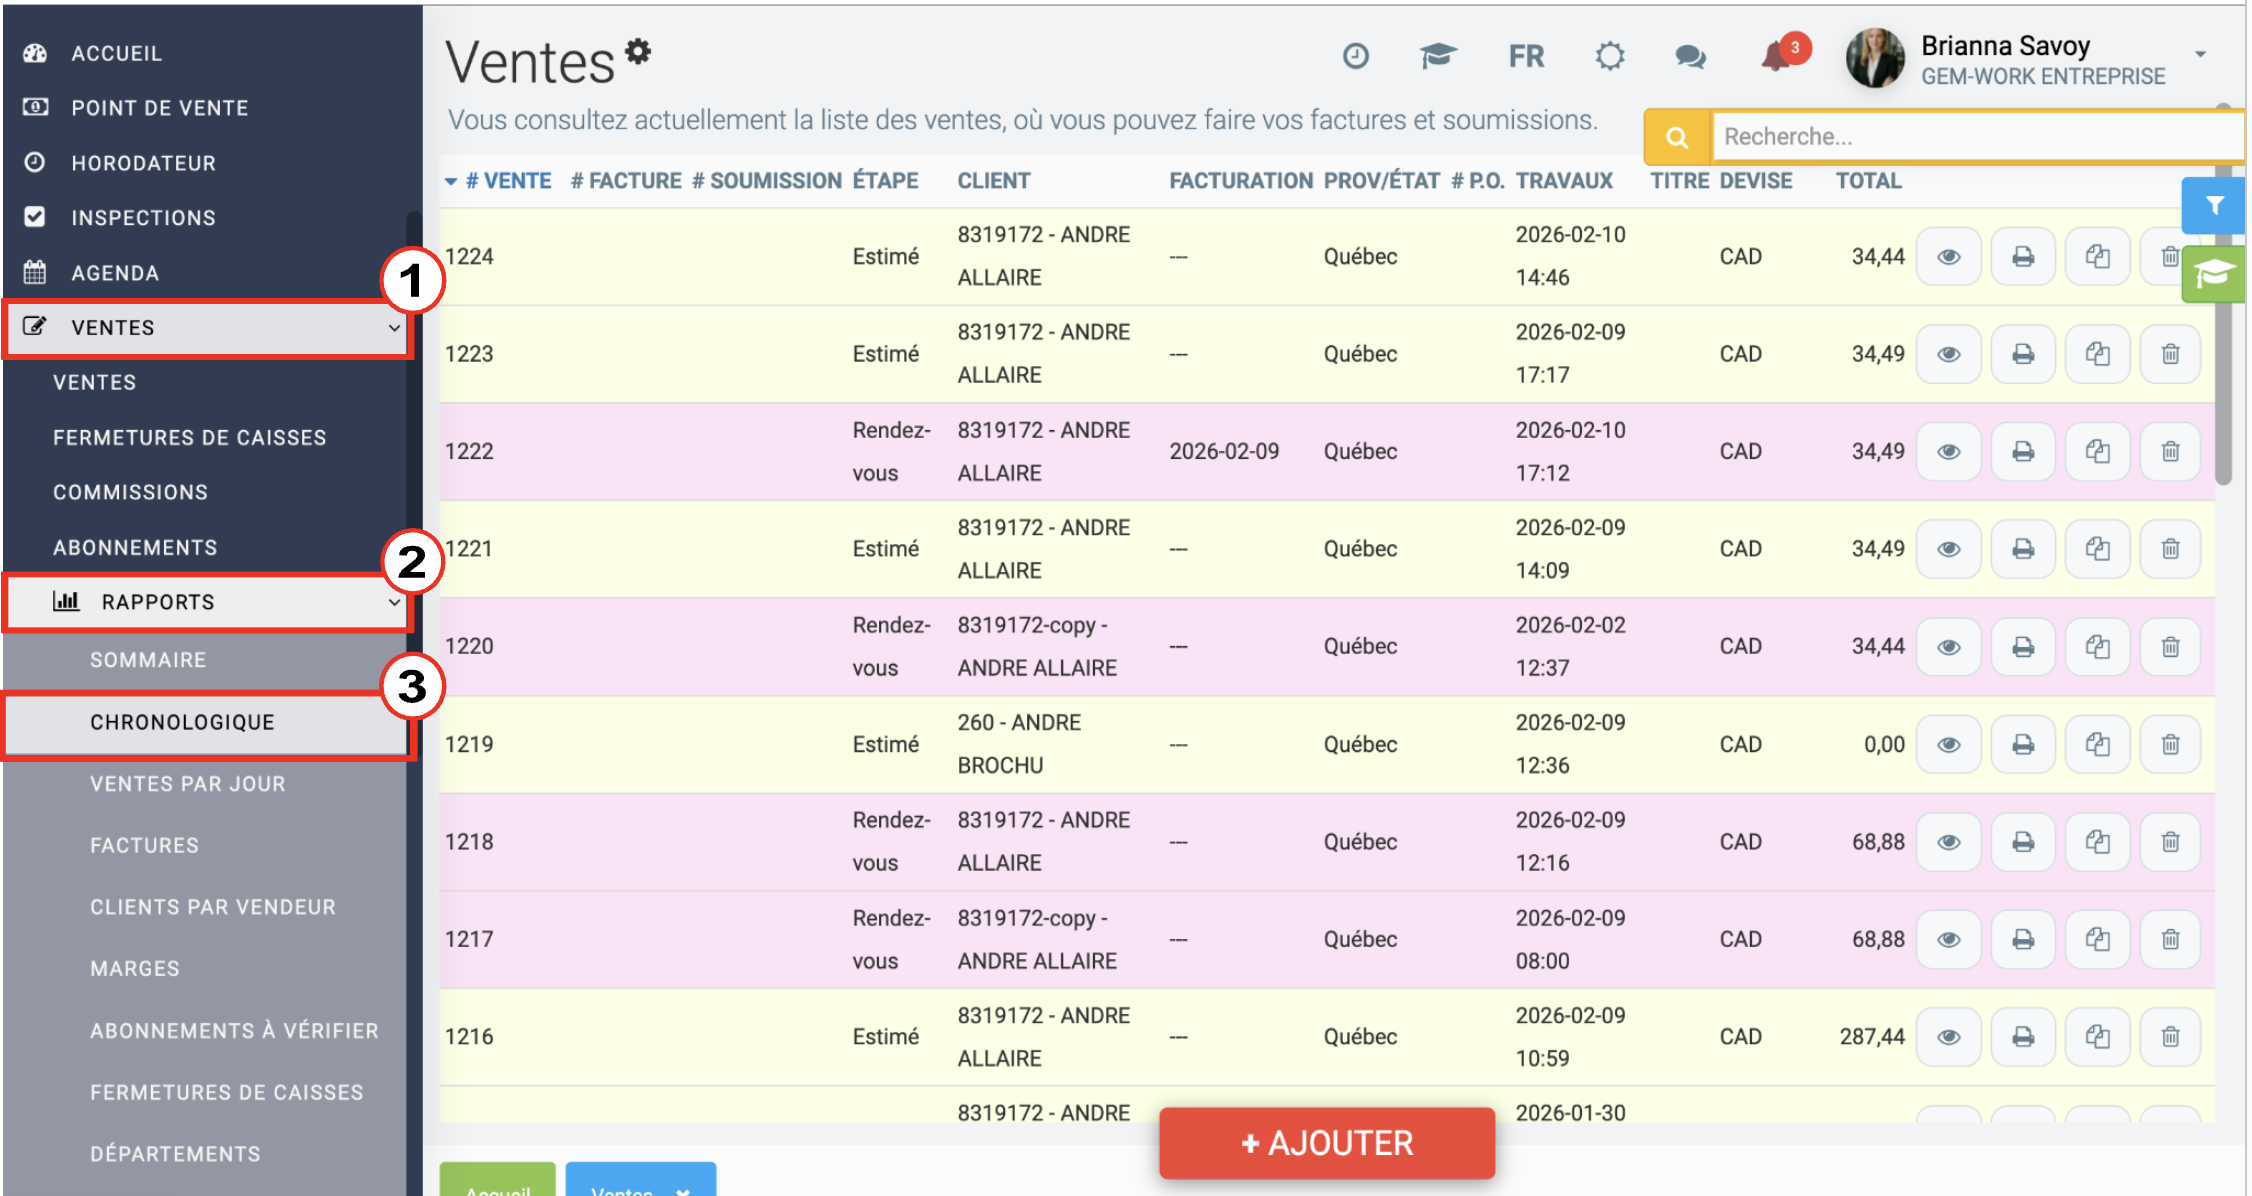The width and height of the screenshot is (2252, 1196).
Task: Open the chat messages icon
Action: (x=1690, y=57)
